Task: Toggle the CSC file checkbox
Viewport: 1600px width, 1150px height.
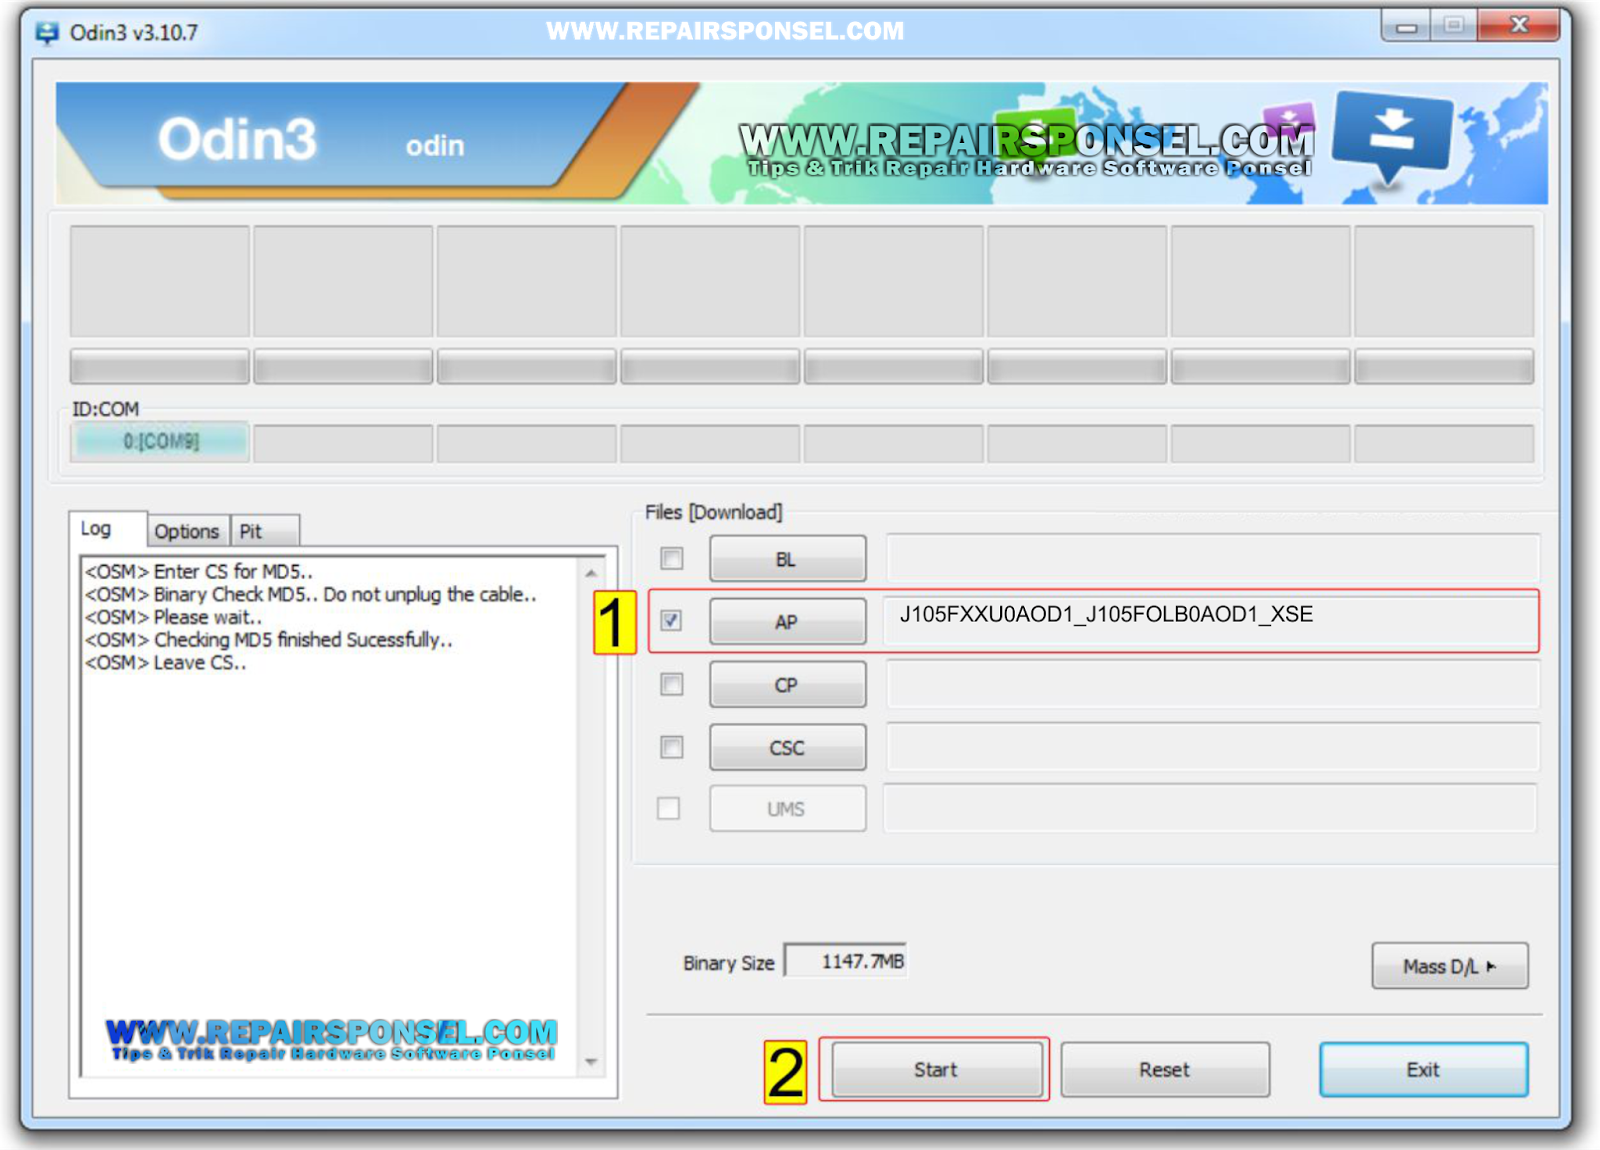Action: 672,747
